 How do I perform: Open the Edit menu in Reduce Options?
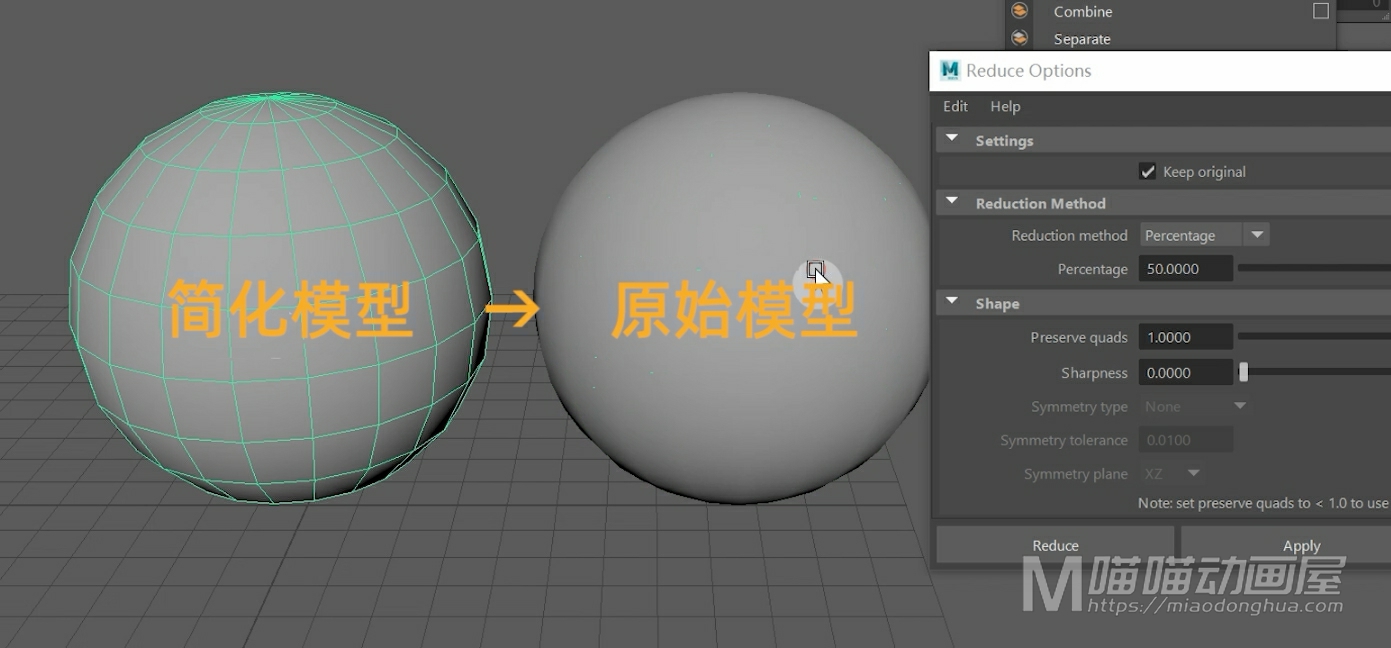pos(955,106)
